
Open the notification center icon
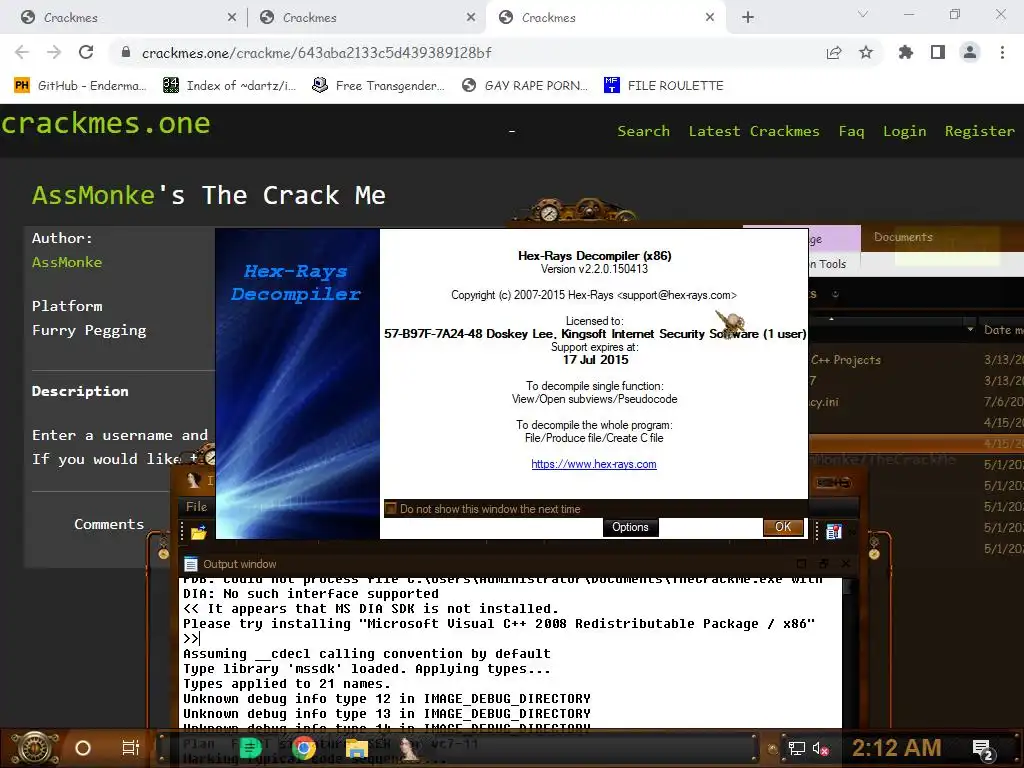(x=983, y=750)
